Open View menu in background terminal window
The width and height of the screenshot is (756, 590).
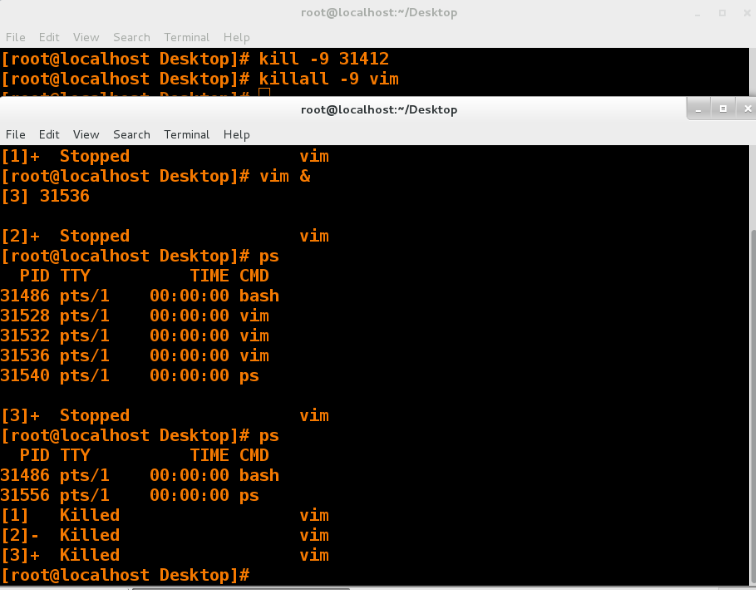[x=86, y=37]
